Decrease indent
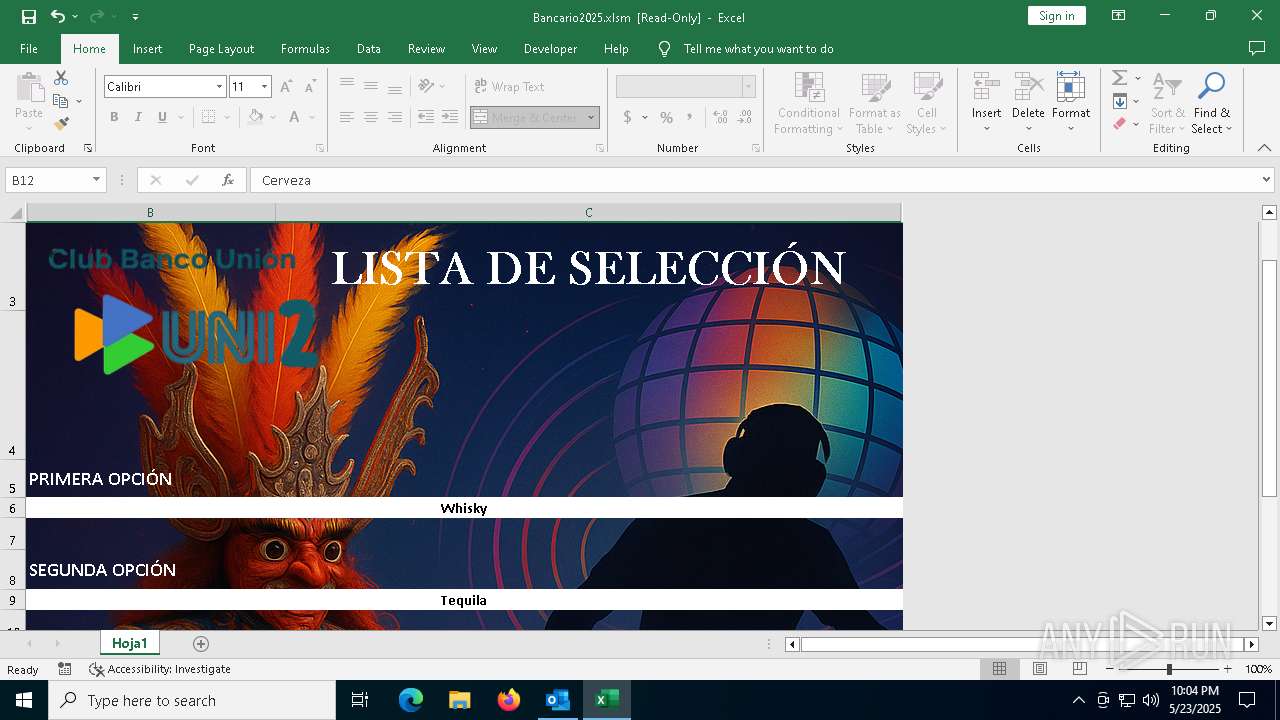This screenshot has width=1280, height=720. pyautogui.click(x=426, y=117)
